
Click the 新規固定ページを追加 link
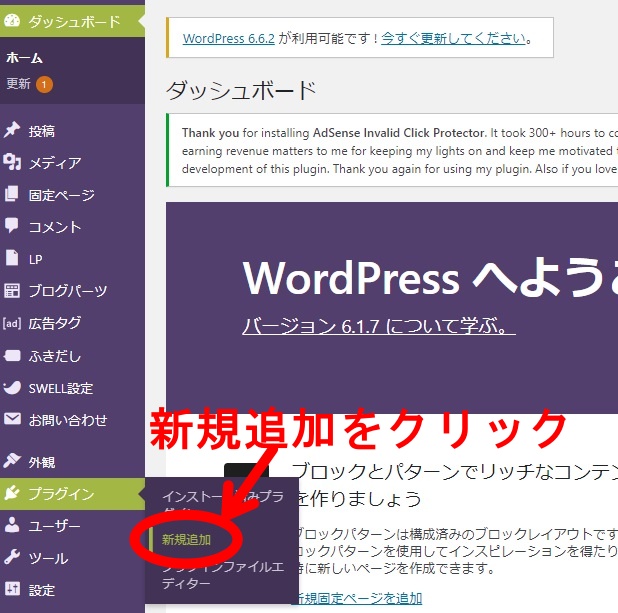click(x=357, y=598)
